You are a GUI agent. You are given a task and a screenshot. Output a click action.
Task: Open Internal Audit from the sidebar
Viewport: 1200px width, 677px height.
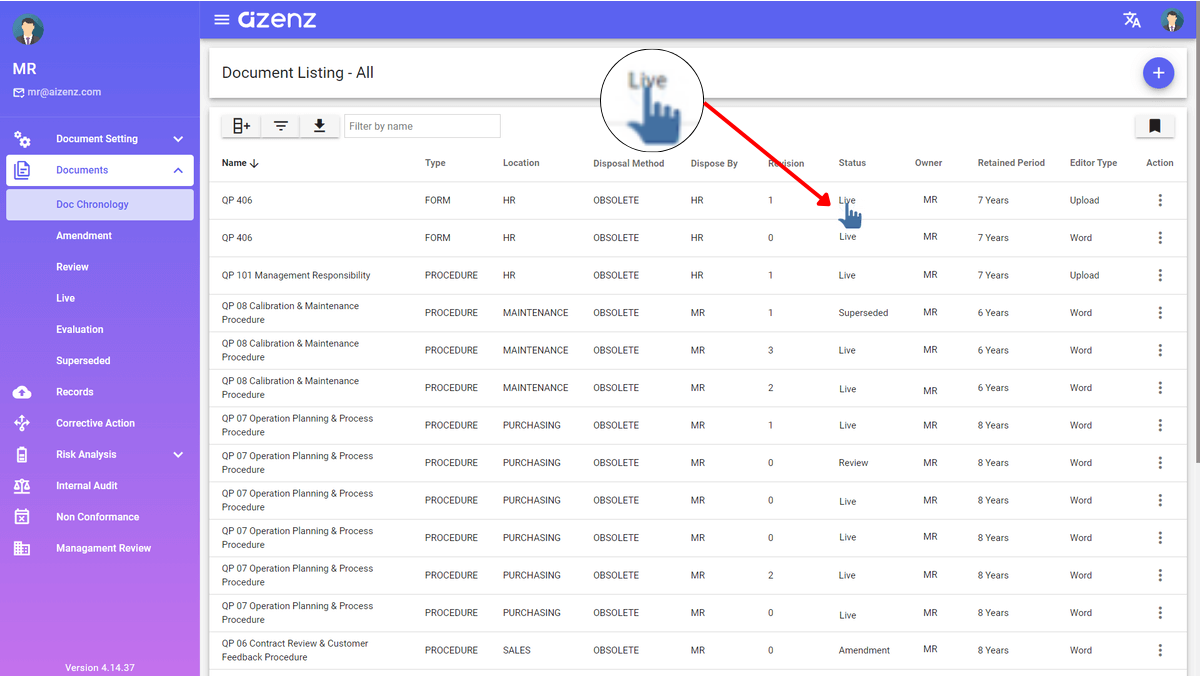tap(87, 486)
